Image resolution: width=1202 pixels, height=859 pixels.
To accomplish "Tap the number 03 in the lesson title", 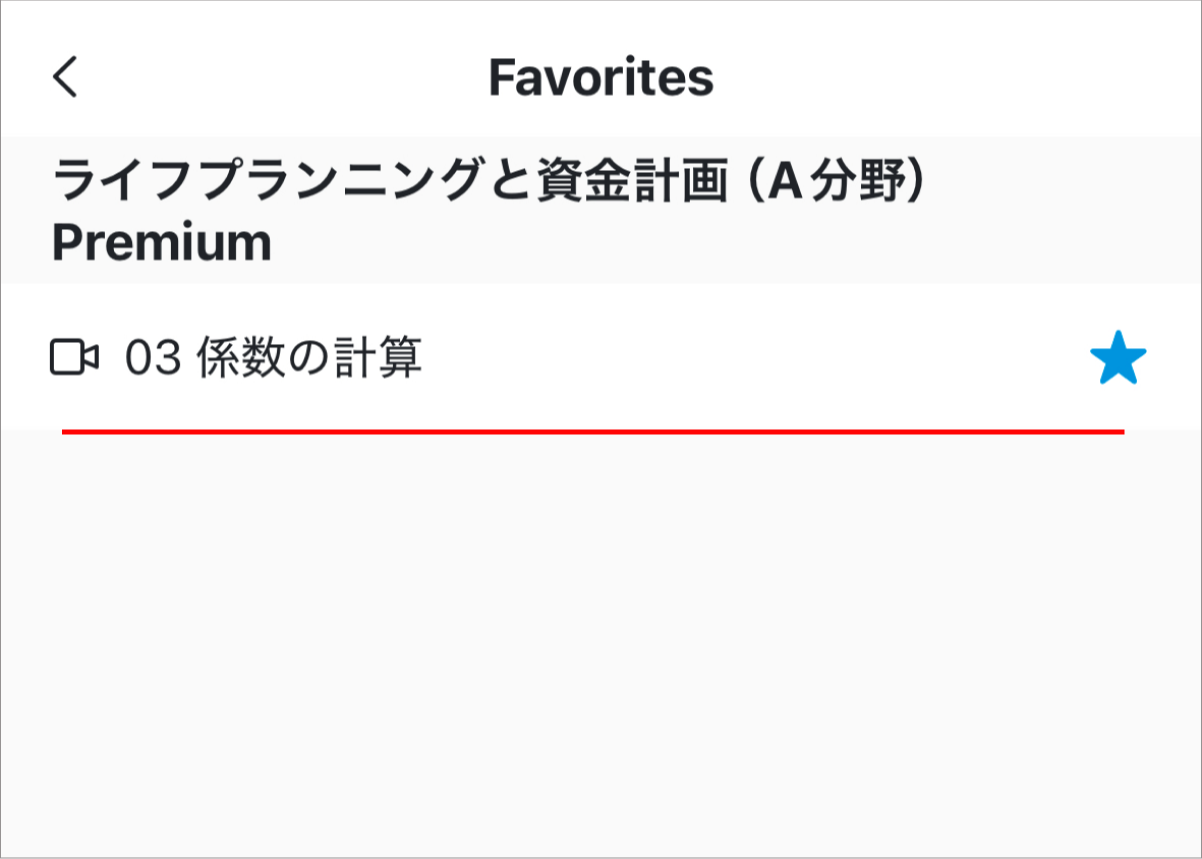I will click(x=152, y=359).
